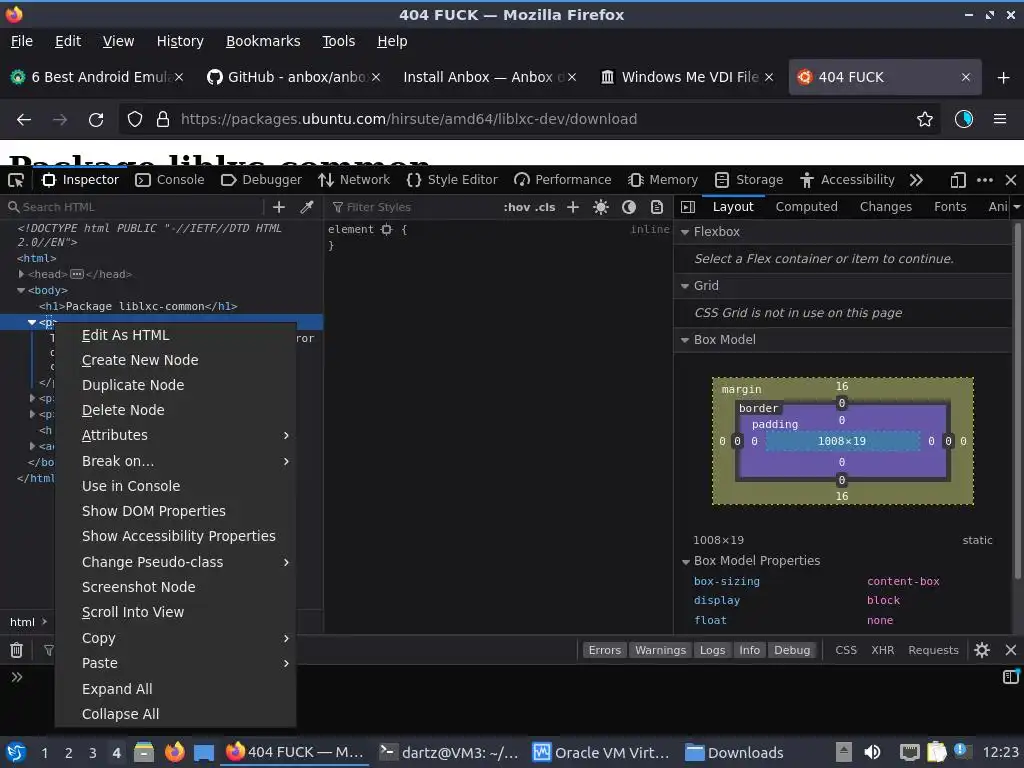This screenshot has height=768, width=1024.
Task: Click the Search HTML field
Action: tap(134, 207)
